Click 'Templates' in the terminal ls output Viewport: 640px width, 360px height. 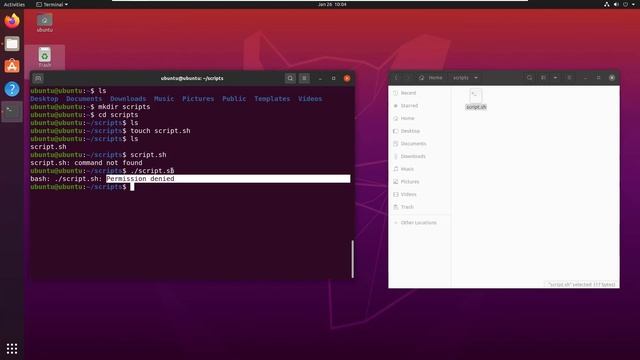pos(272,99)
